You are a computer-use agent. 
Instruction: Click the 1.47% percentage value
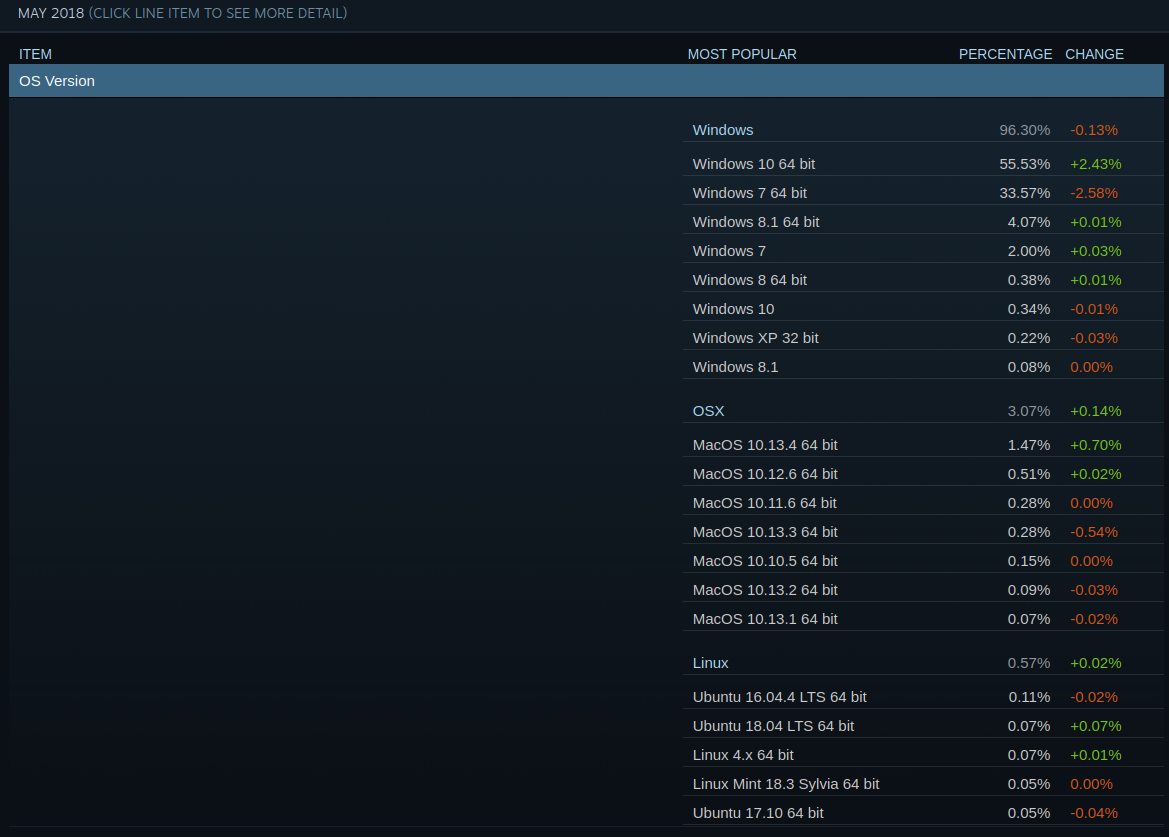tap(1028, 445)
